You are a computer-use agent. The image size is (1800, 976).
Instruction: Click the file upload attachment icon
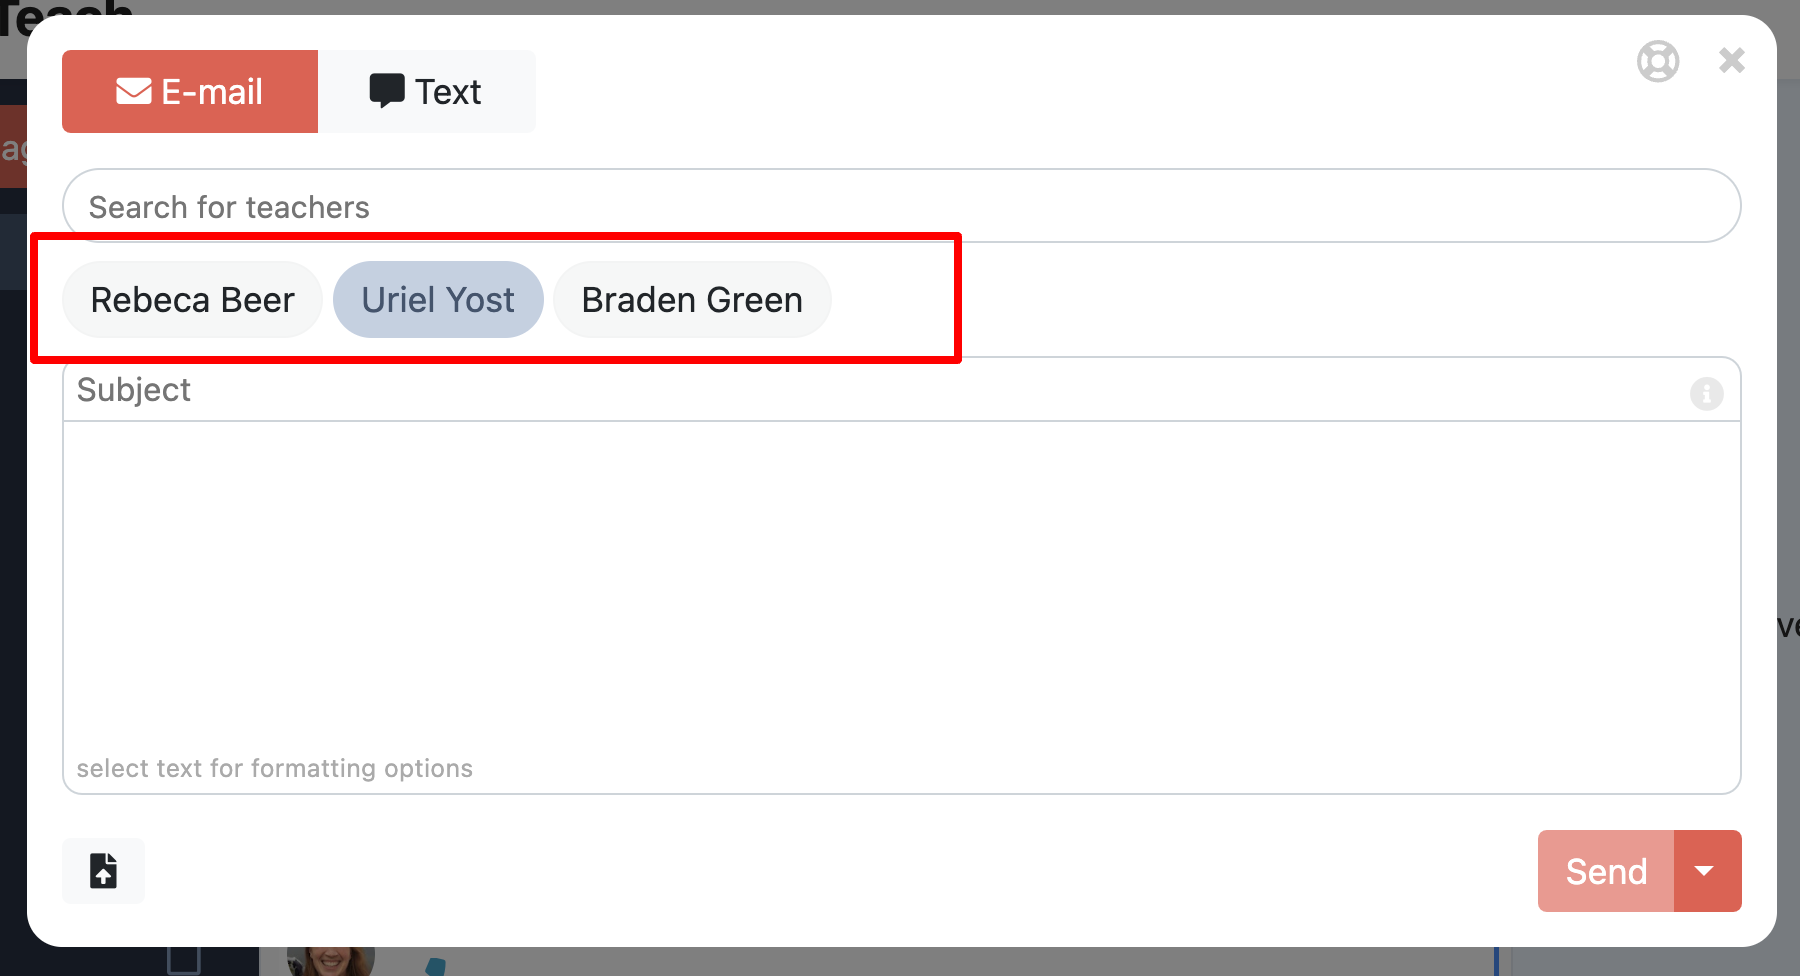[104, 871]
